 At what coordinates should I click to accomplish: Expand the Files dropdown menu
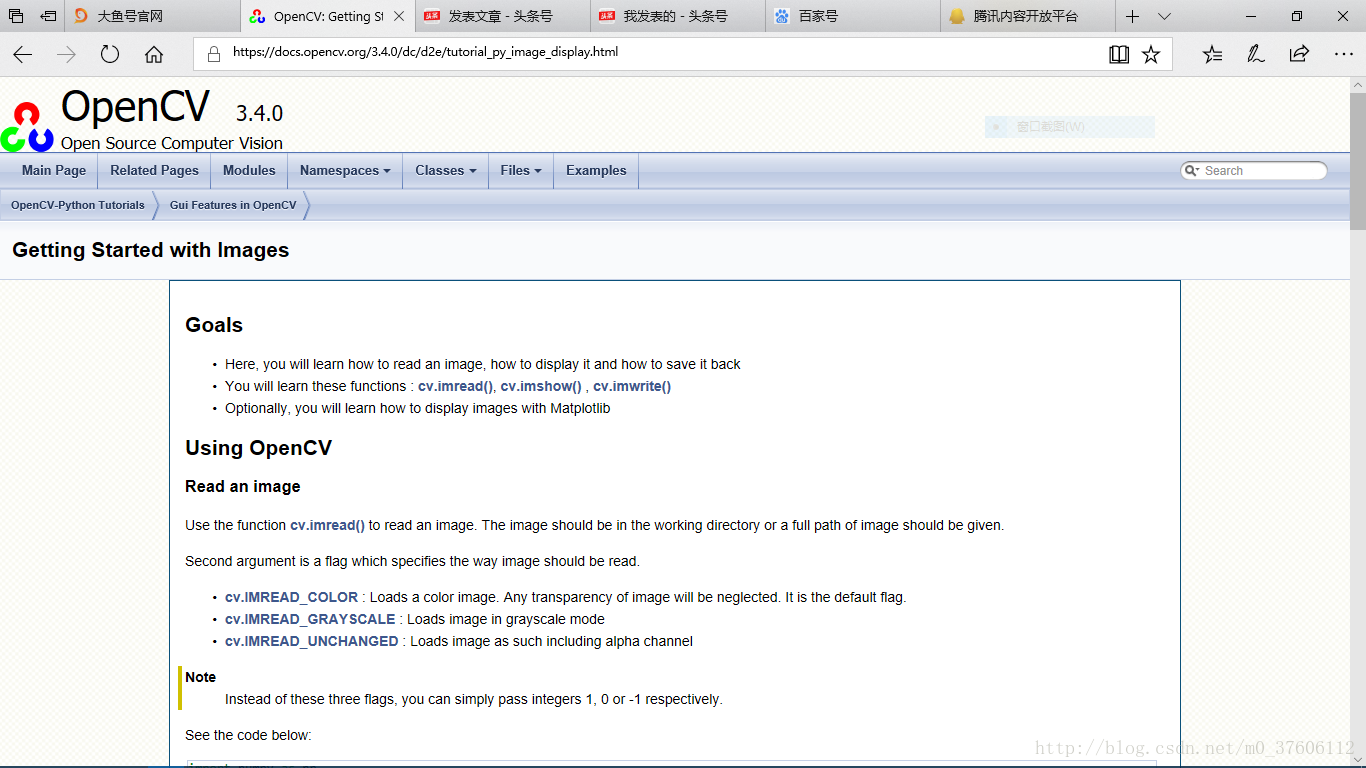521,170
